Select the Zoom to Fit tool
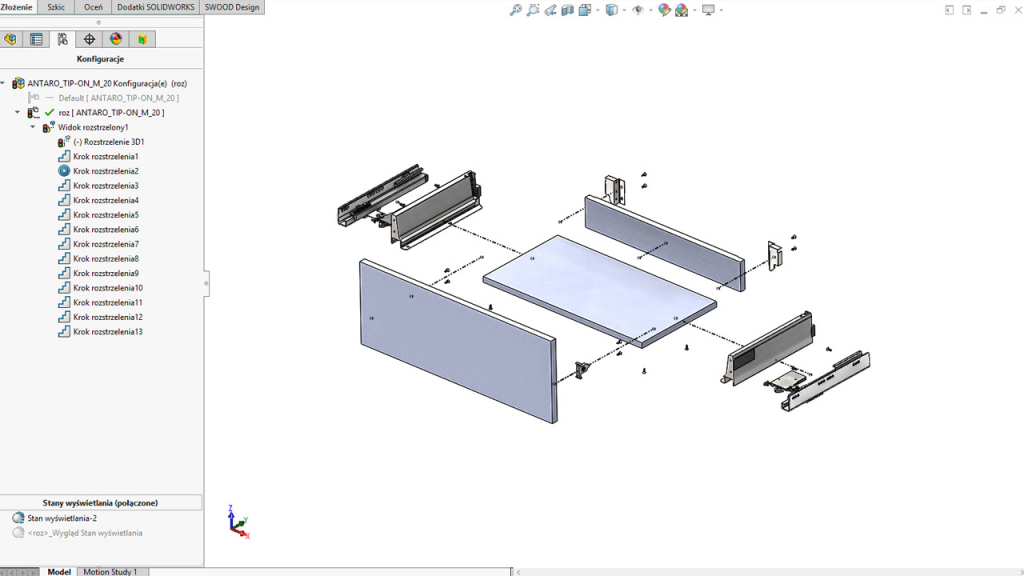 click(515, 9)
